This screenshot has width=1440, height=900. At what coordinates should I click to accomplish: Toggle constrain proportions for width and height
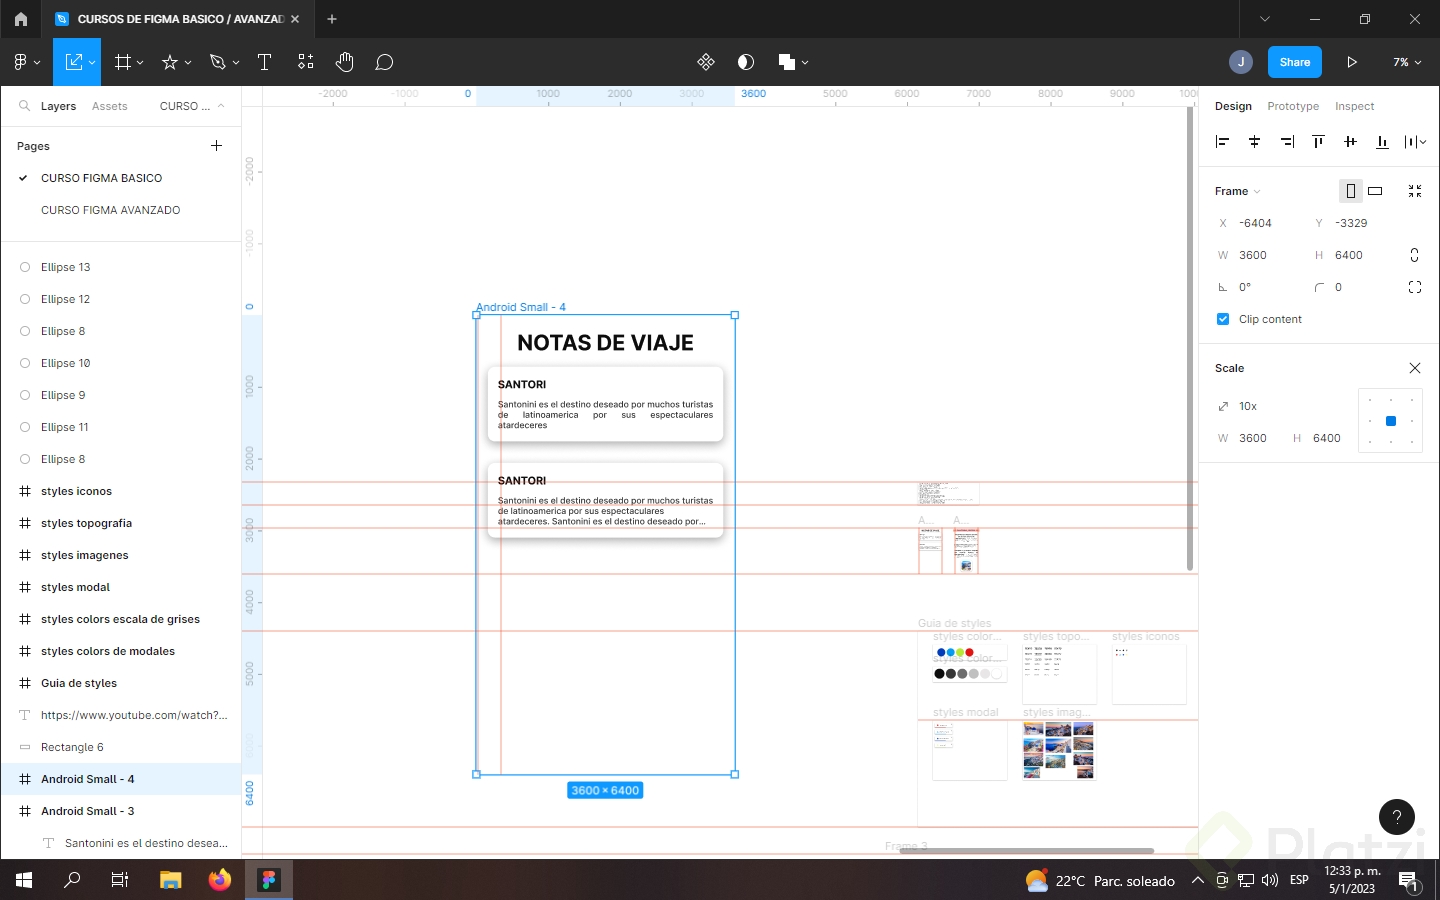tap(1414, 255)
